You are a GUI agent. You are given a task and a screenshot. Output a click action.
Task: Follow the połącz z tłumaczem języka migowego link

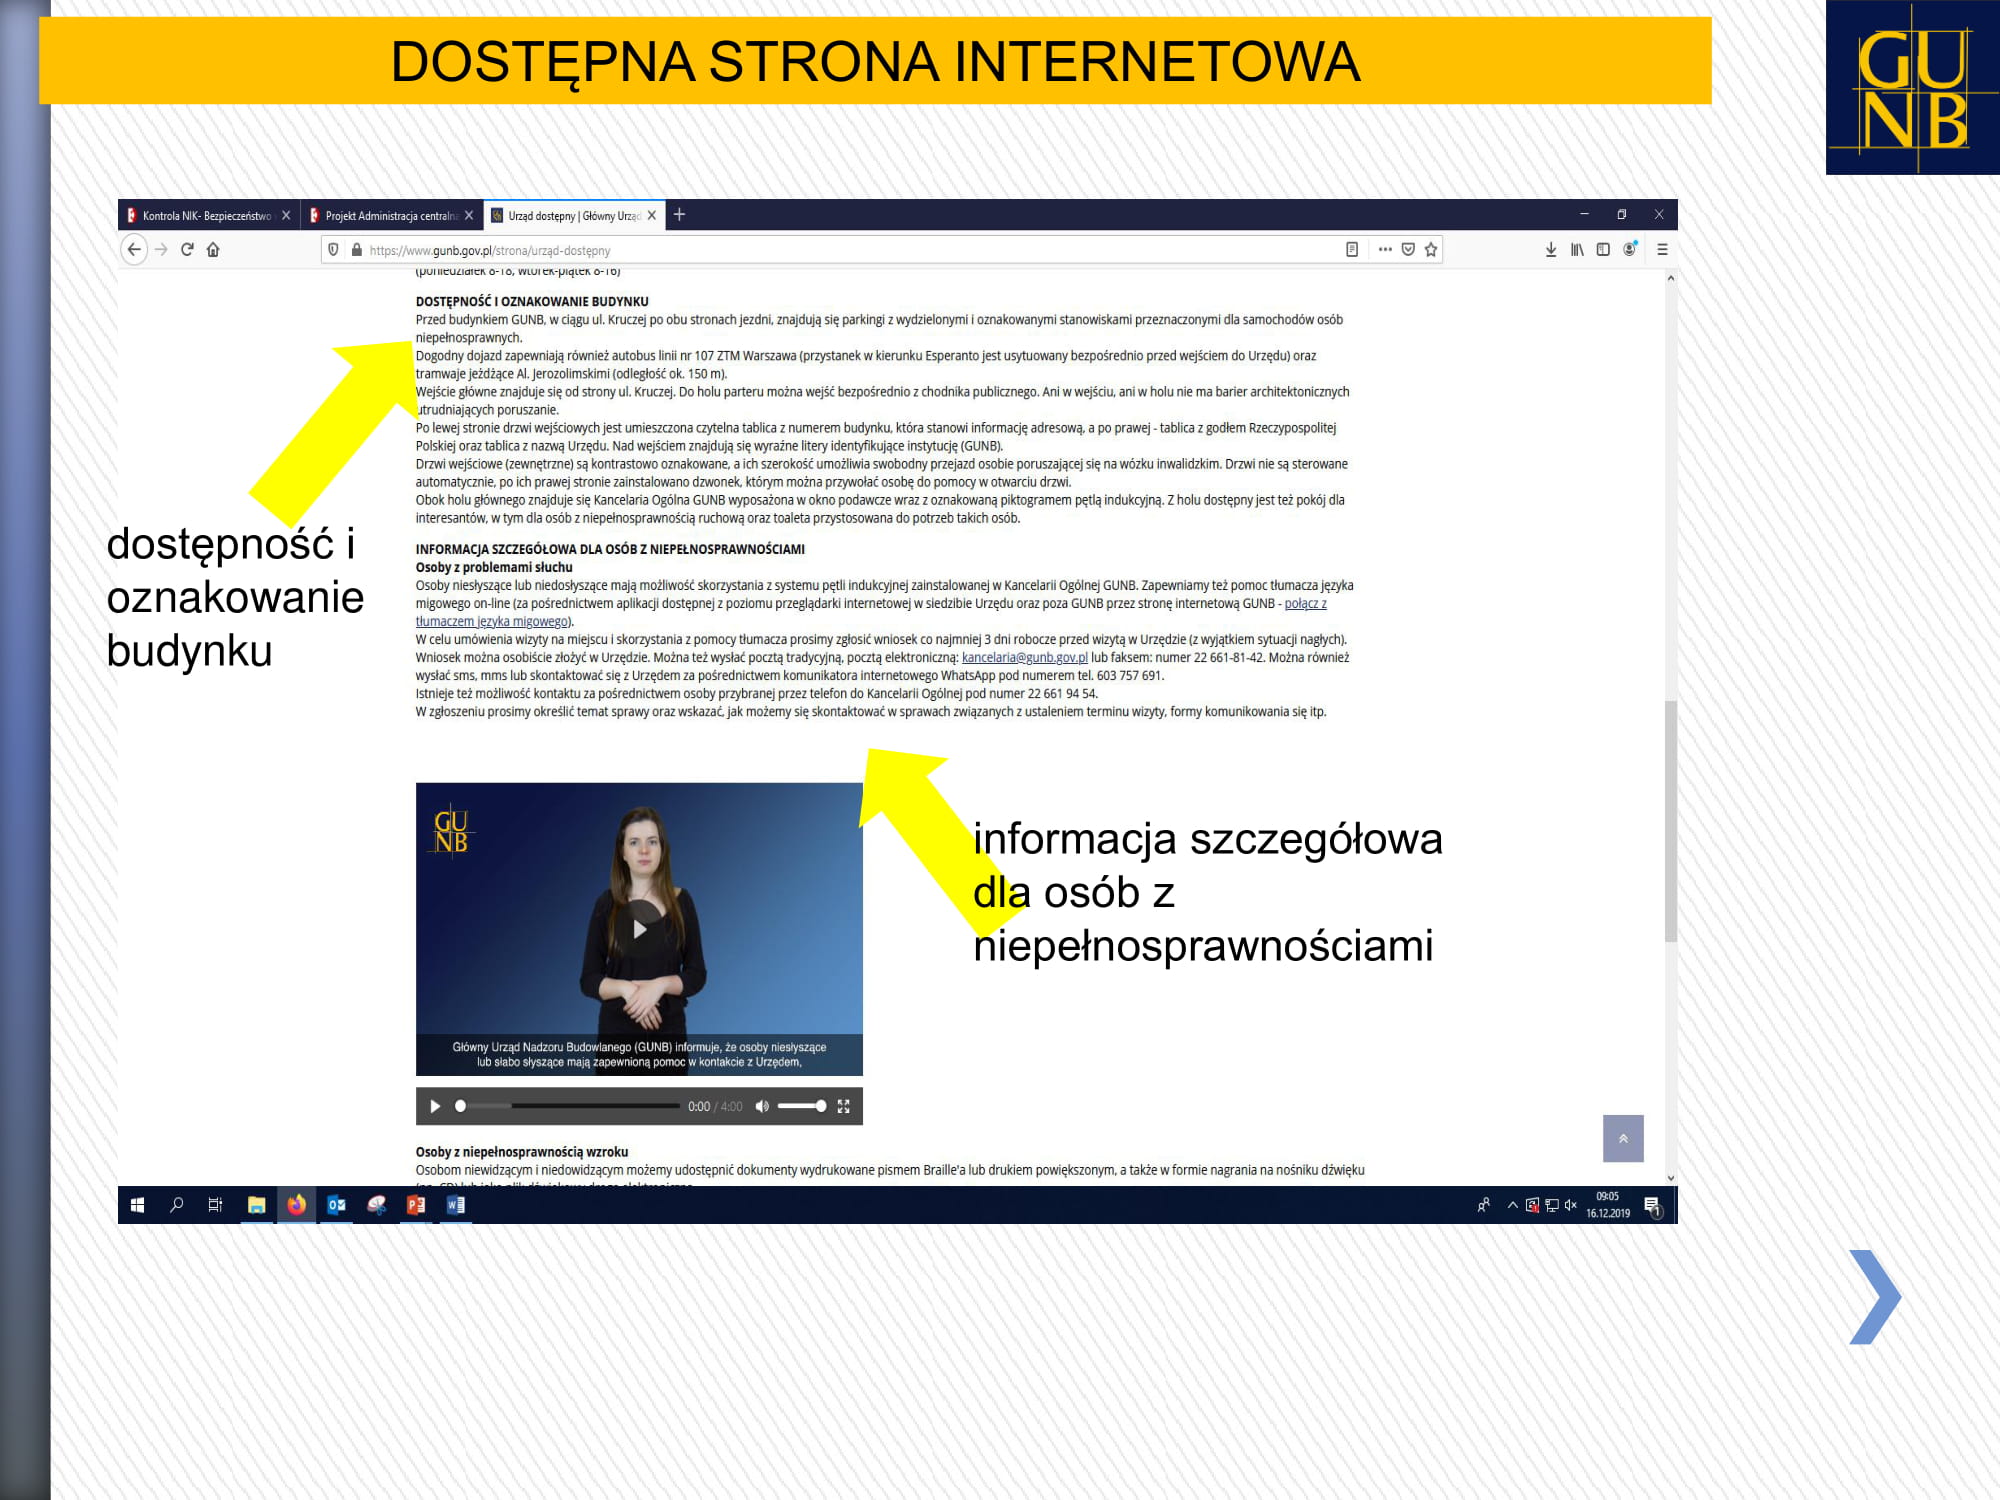[x=1305, y=603]
